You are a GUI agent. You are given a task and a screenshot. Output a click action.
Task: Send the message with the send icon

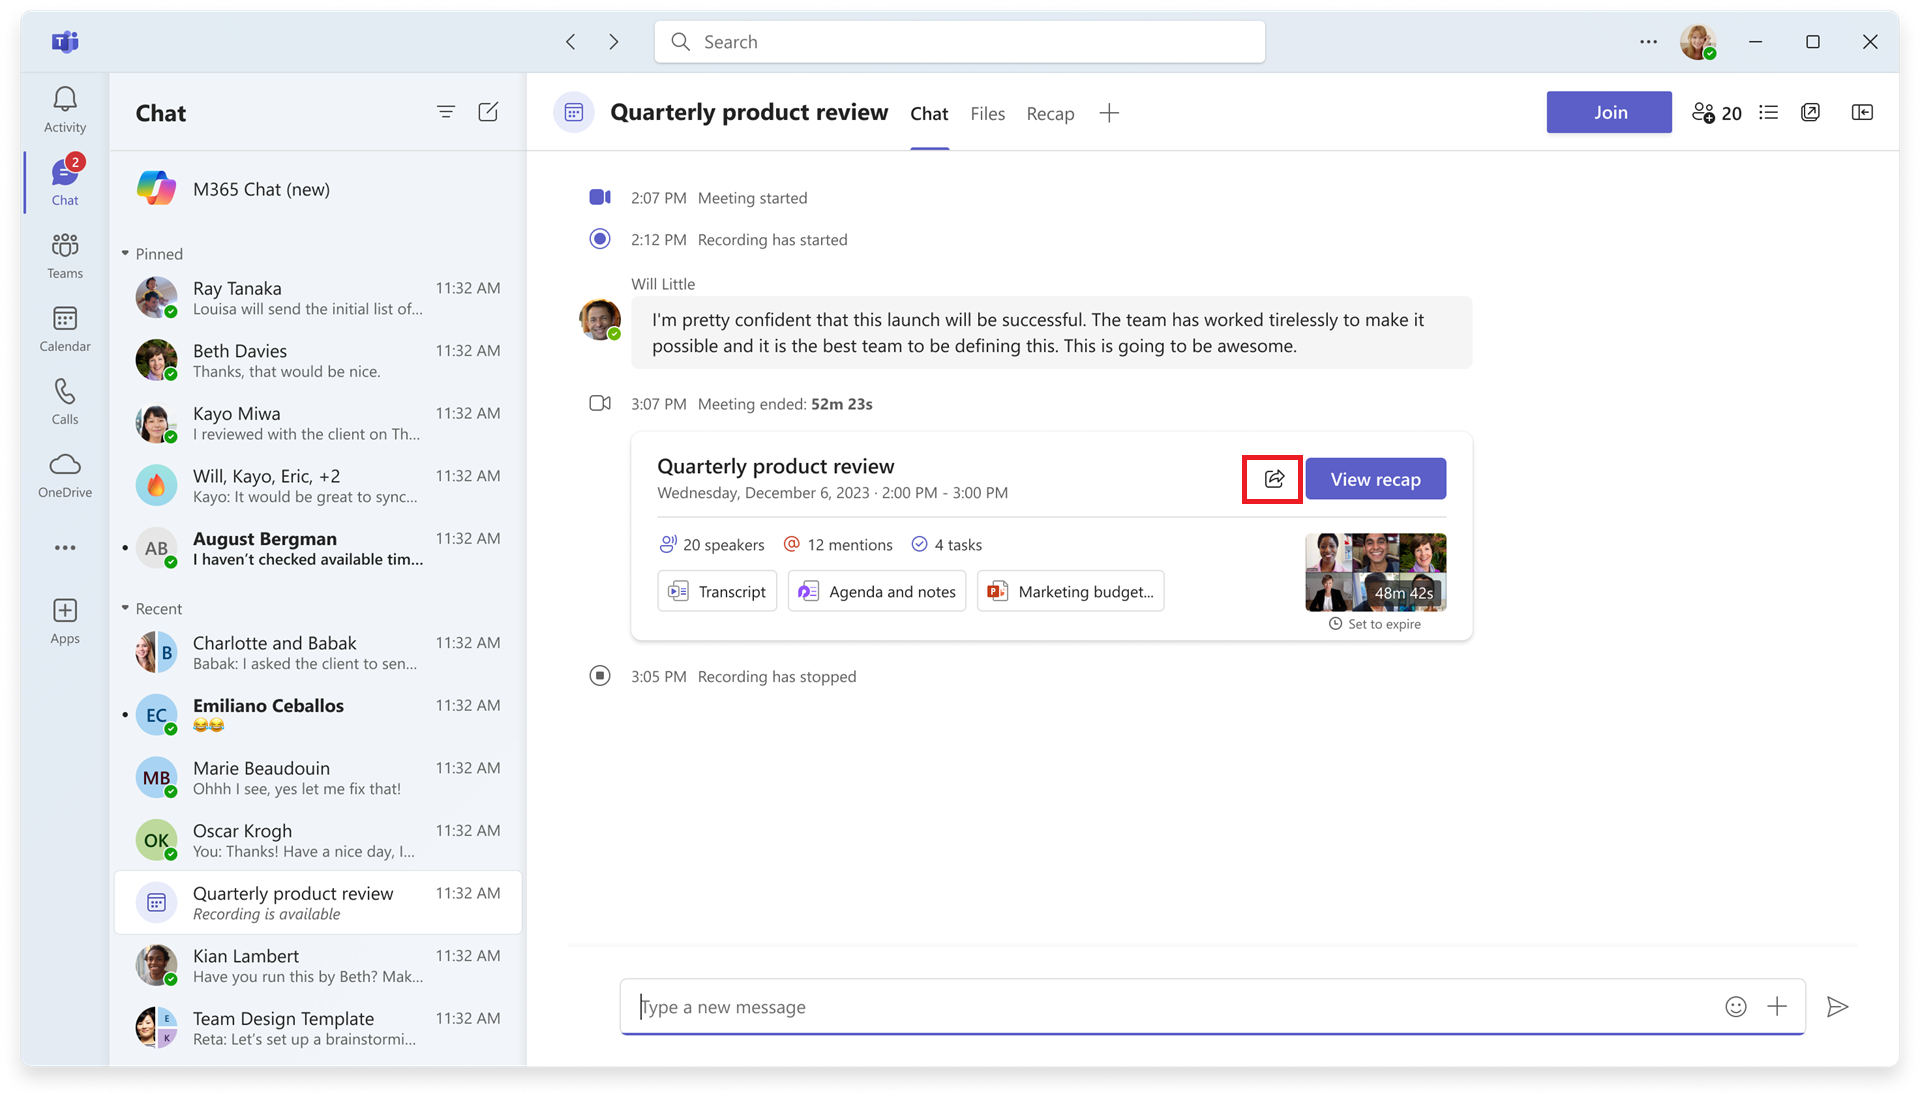pyautogui.click(x=1838, y=1007)
